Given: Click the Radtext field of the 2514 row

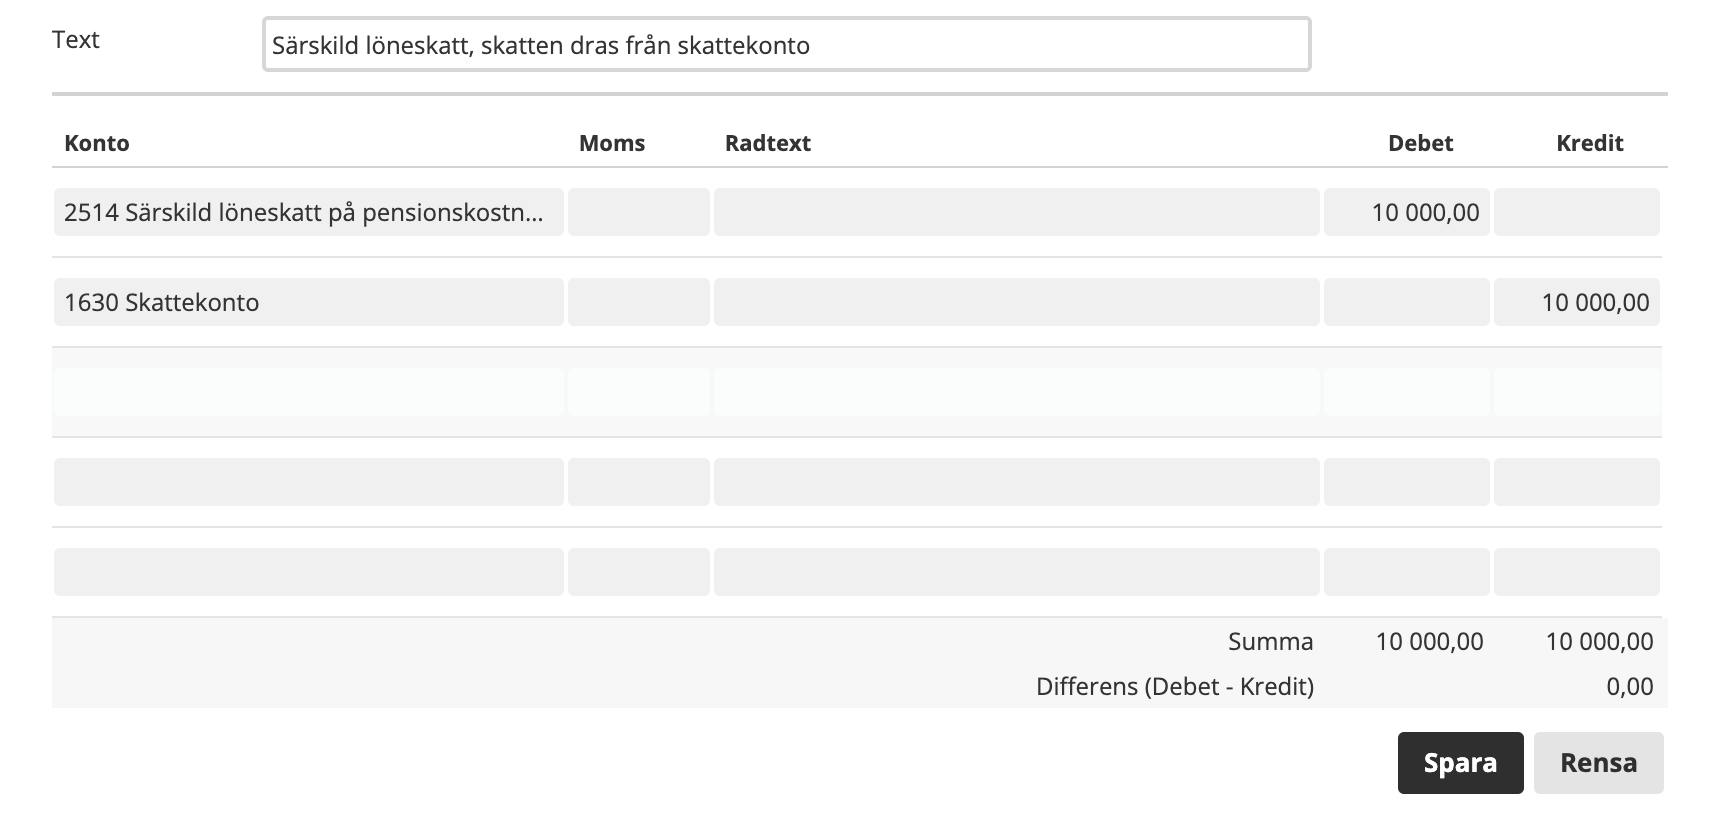Looking at the screenshot, I should (1017, 212).
